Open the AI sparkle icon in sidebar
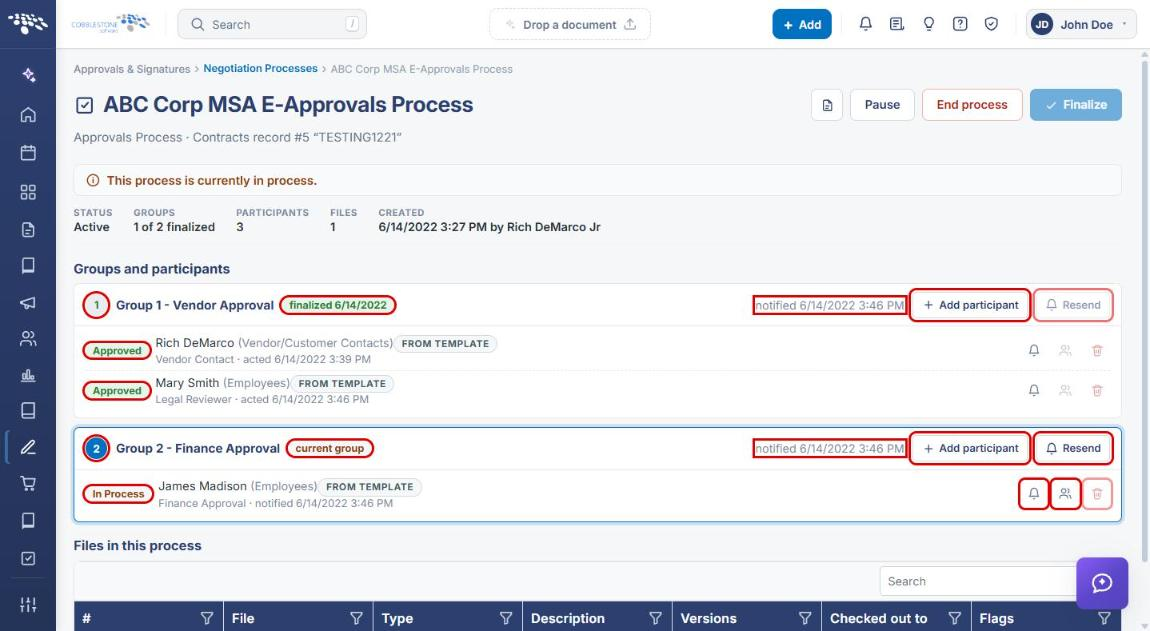 28,75
